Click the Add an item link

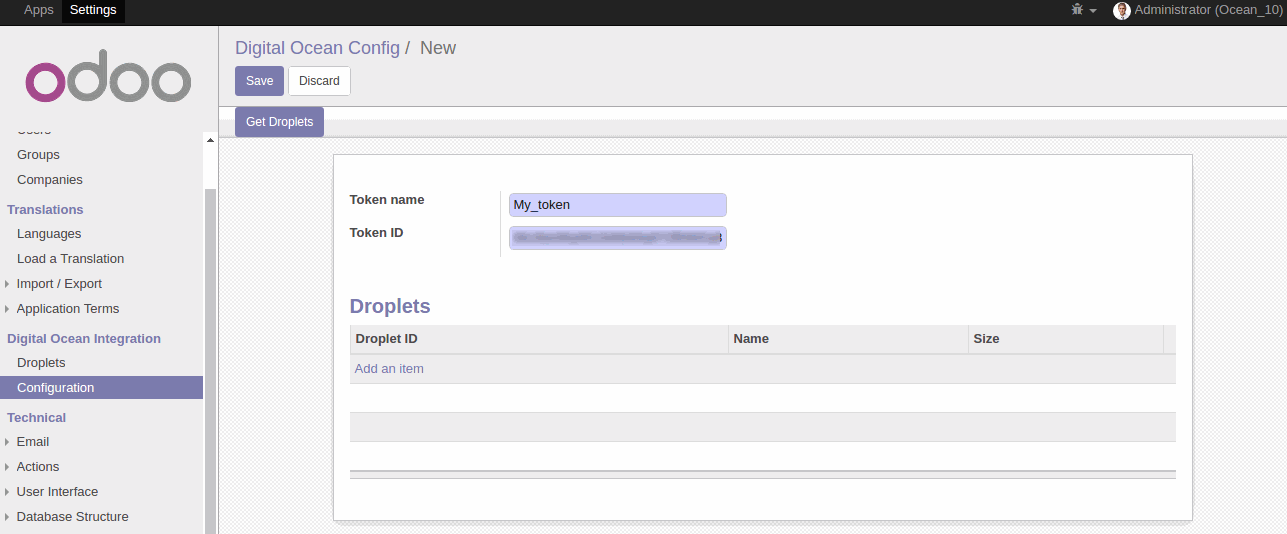(389, 369)
